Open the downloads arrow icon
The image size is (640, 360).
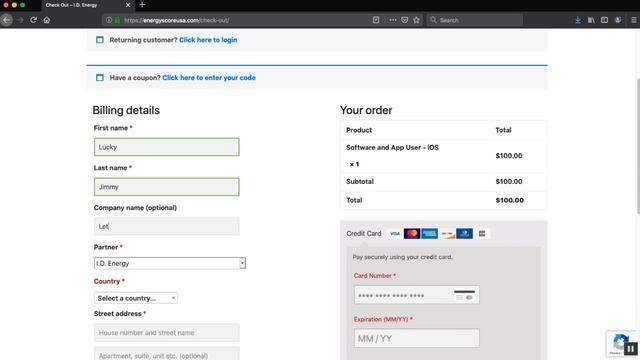[x=578, y=20]
